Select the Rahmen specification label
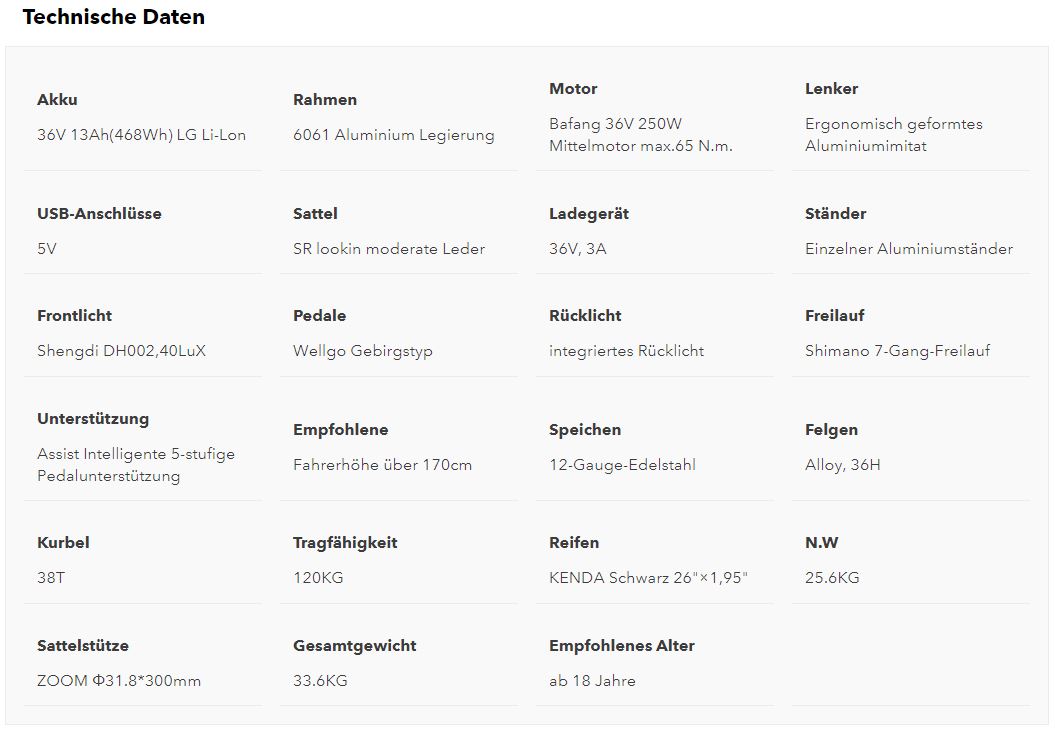Screen dimensions: 1055x729 tap(325, 100)
